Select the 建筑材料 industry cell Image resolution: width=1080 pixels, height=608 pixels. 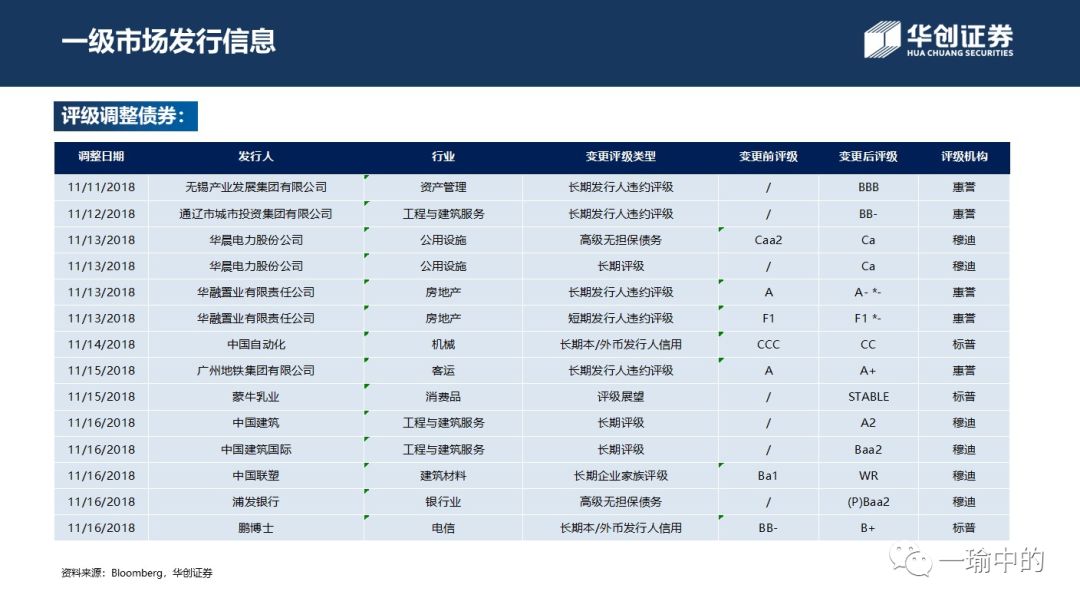[443, 476]
